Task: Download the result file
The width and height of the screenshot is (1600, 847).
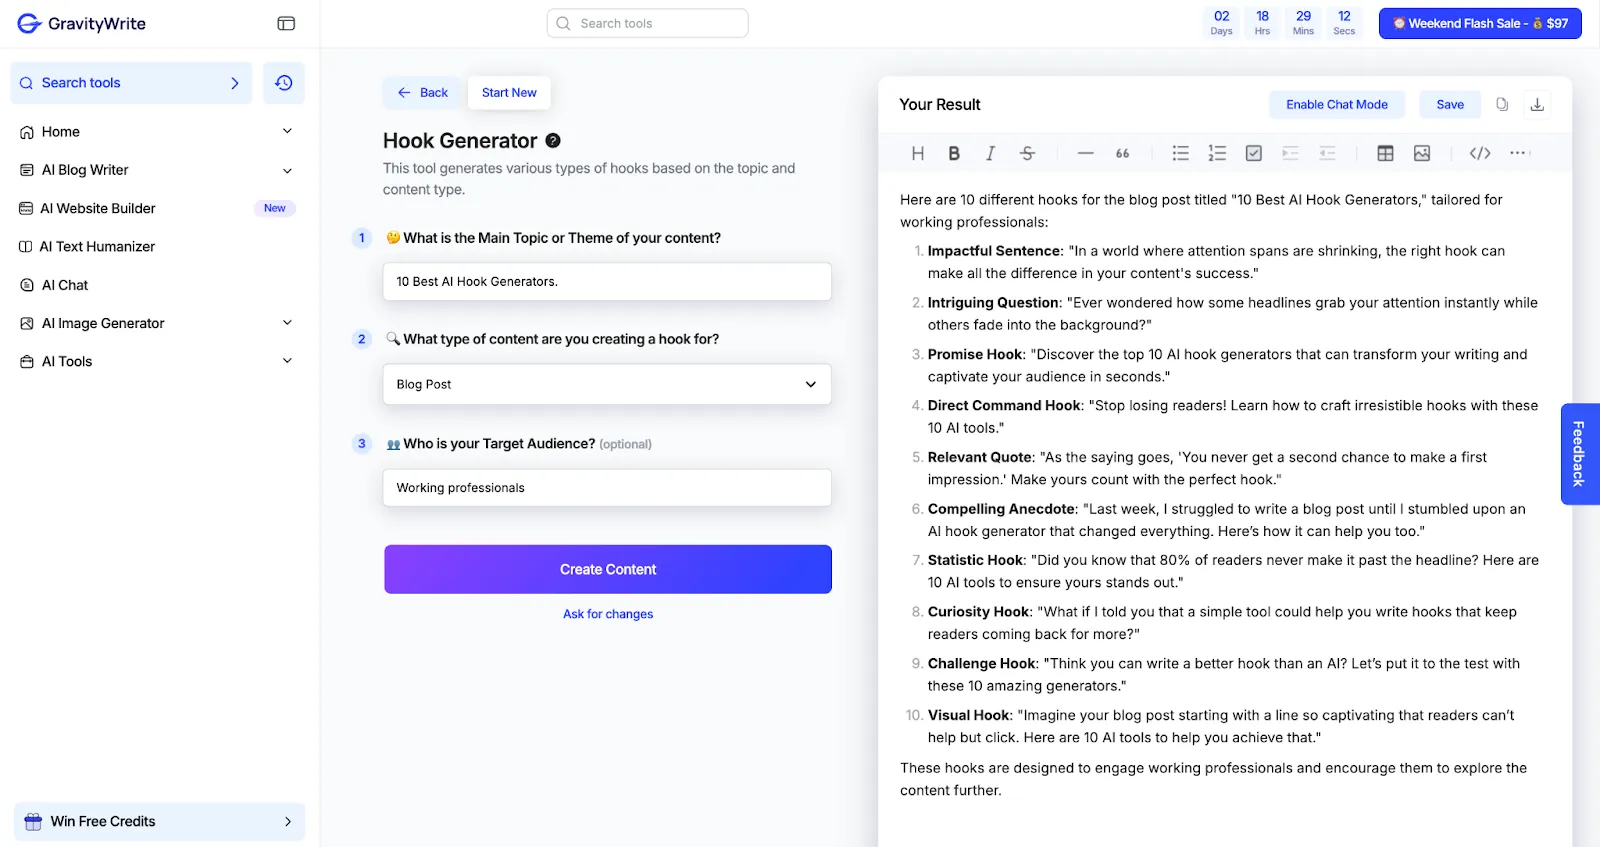Action: click(1538, 104)
